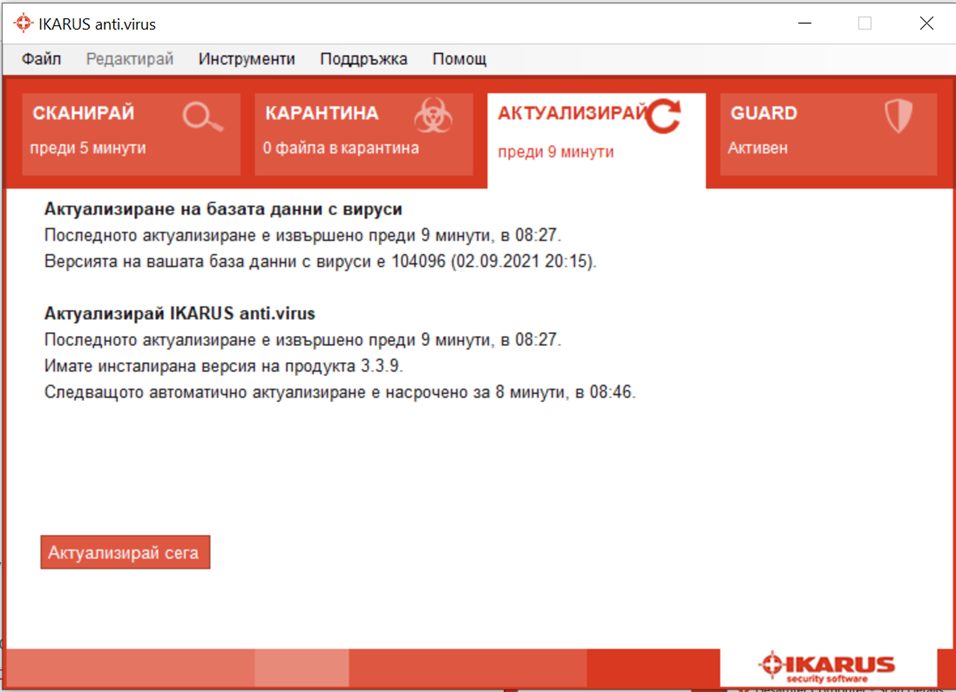
Task: Click the shield icon on the Guard tile
Action: (898, 116)
